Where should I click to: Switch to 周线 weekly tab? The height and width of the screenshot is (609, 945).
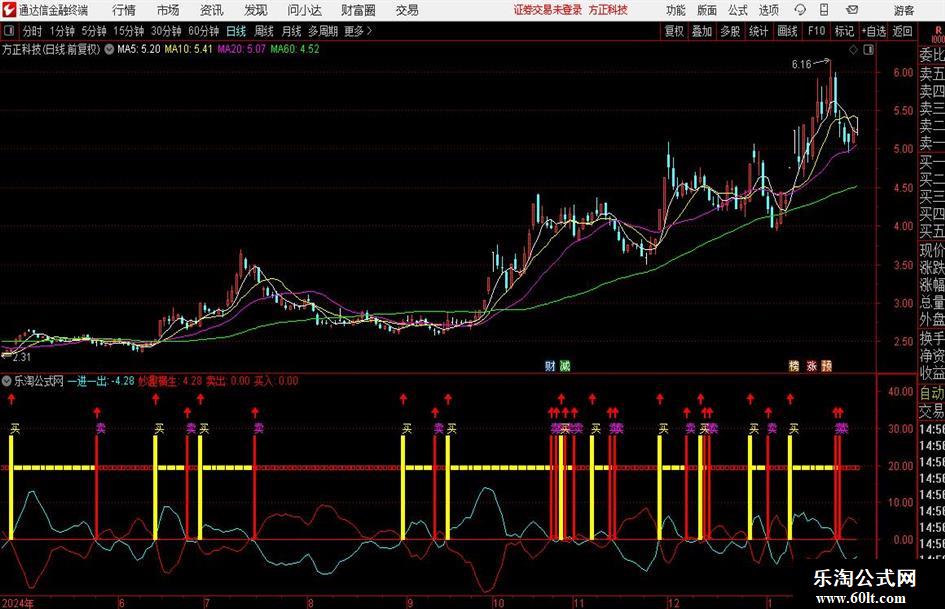coord(263,31)
